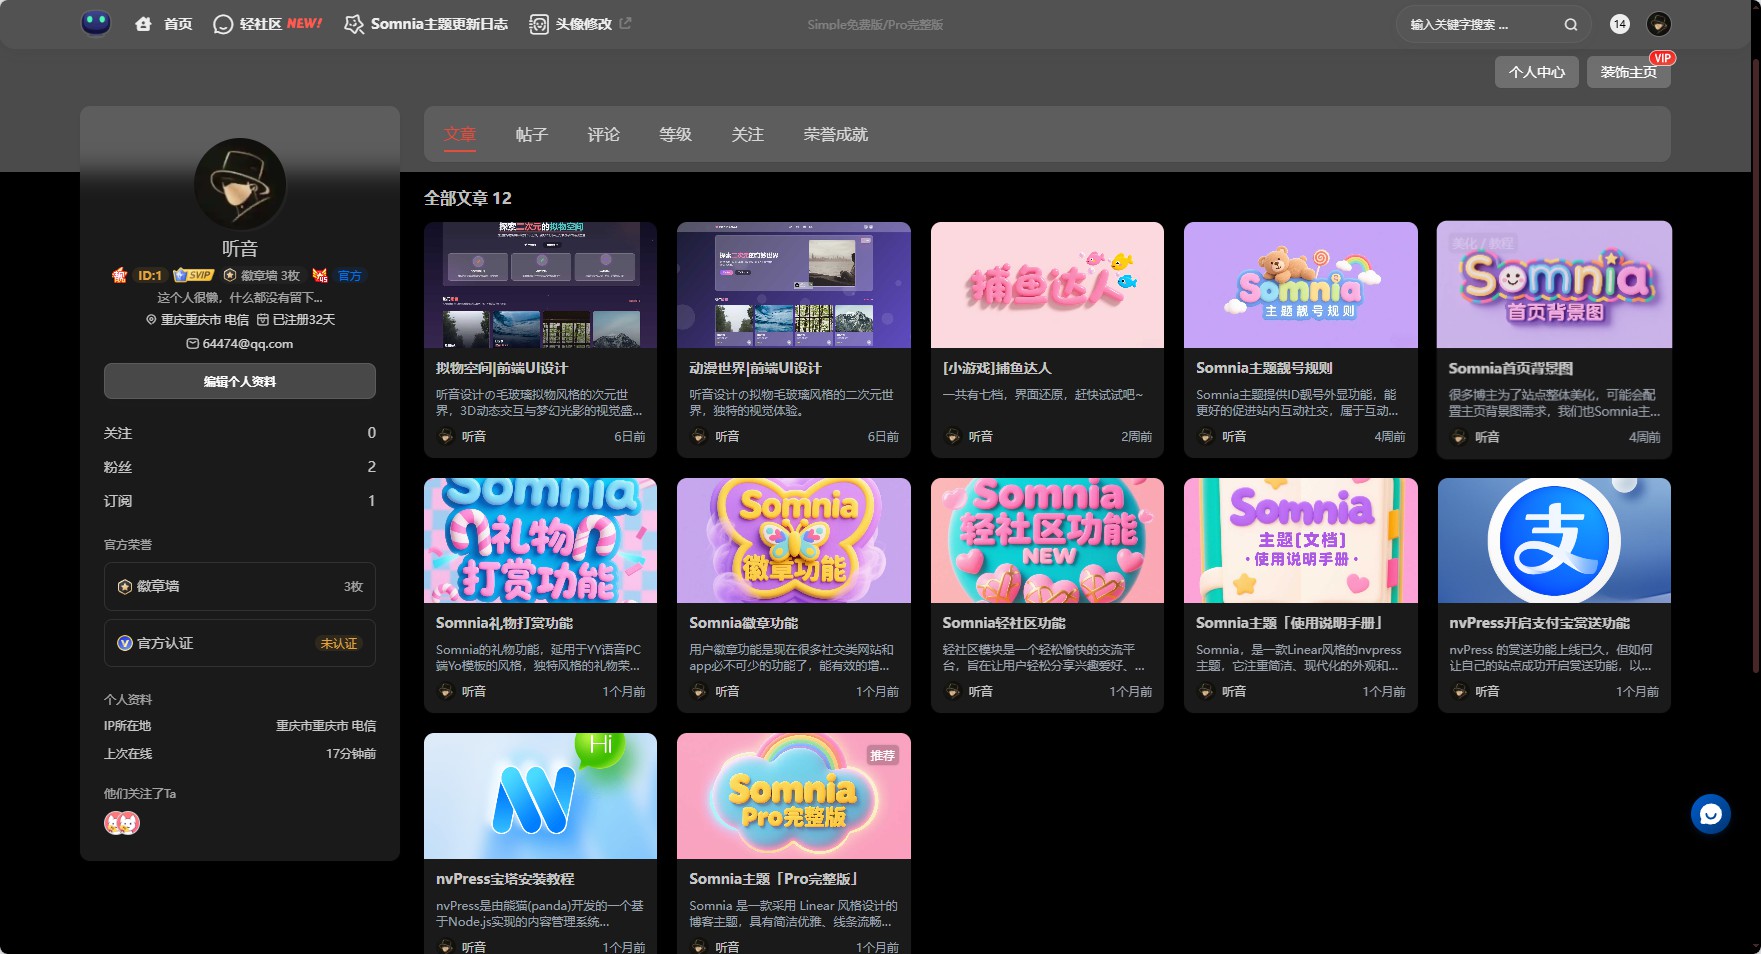Click the large profile avatar of 听音
Viewport: 1761px width, 954px height.
pos(240,184)
